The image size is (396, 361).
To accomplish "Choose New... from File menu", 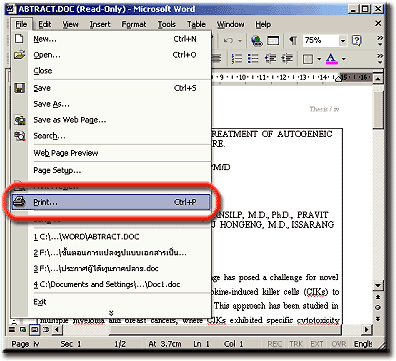I will click(111, 39).
